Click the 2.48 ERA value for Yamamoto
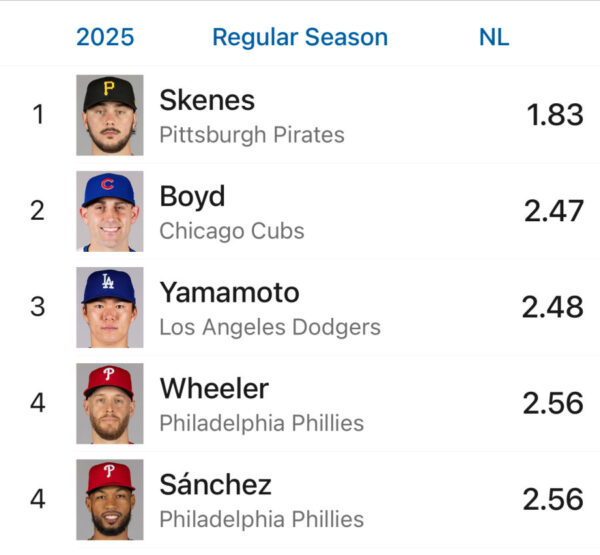The height and width of the screenshot is (555, 600). coord(552,307)
